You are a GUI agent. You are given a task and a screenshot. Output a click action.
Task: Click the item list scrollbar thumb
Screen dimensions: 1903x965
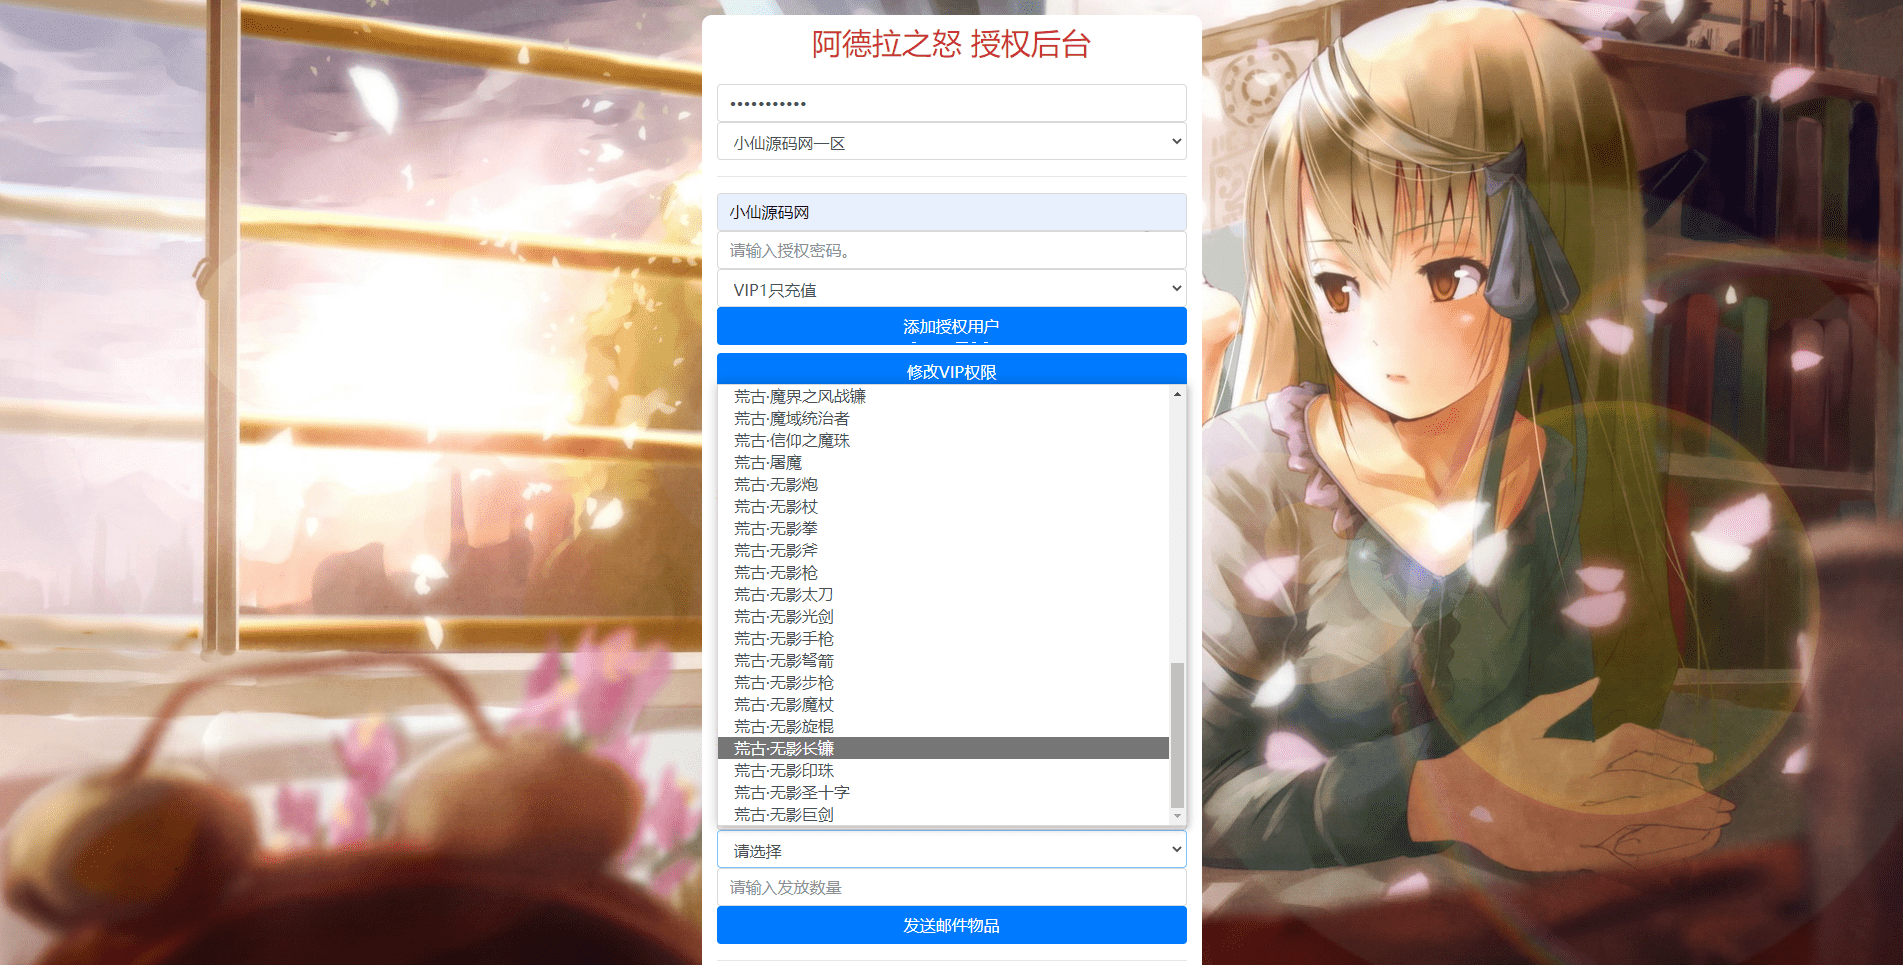pos(1177,734)
